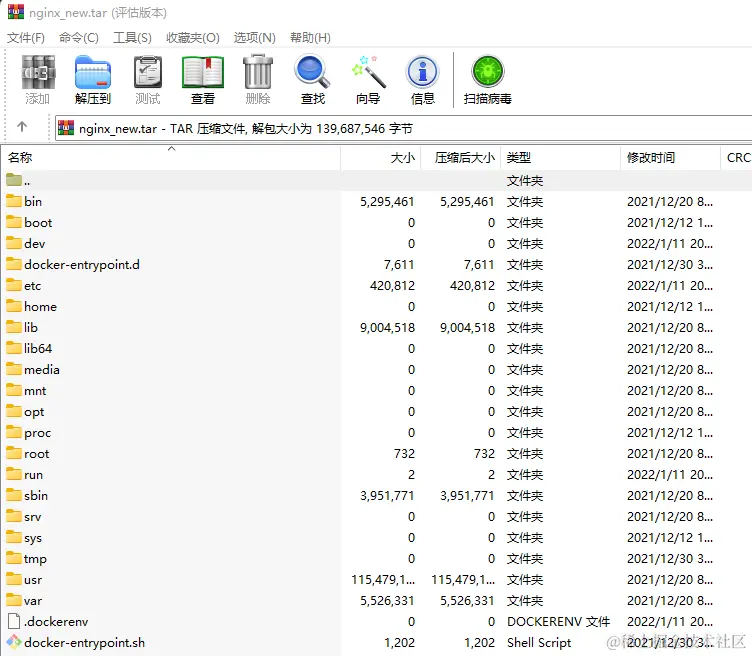752x656 pixels.
Task: Click the 5,526,331 size of var
Action: [x=387, y=600]
